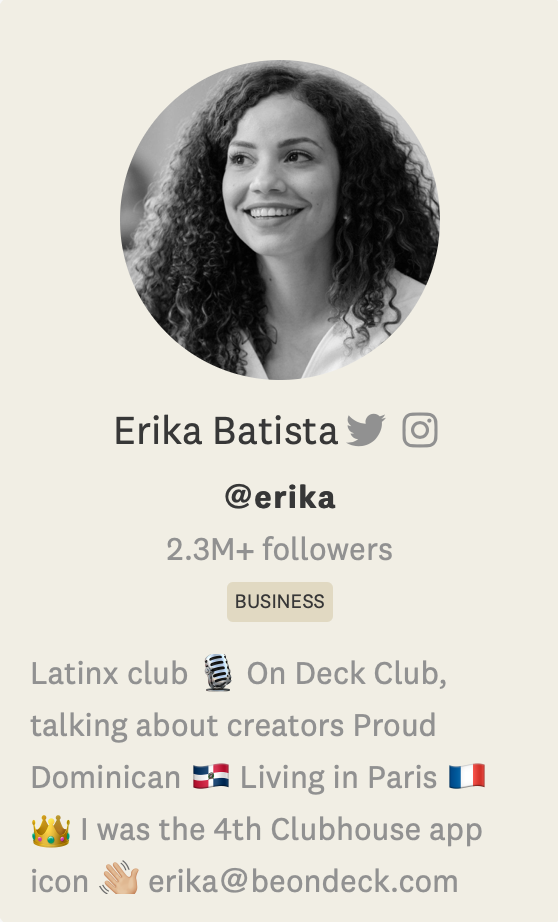
Task: Open the 2.3M+ followers list
Action: coord(279,550)
